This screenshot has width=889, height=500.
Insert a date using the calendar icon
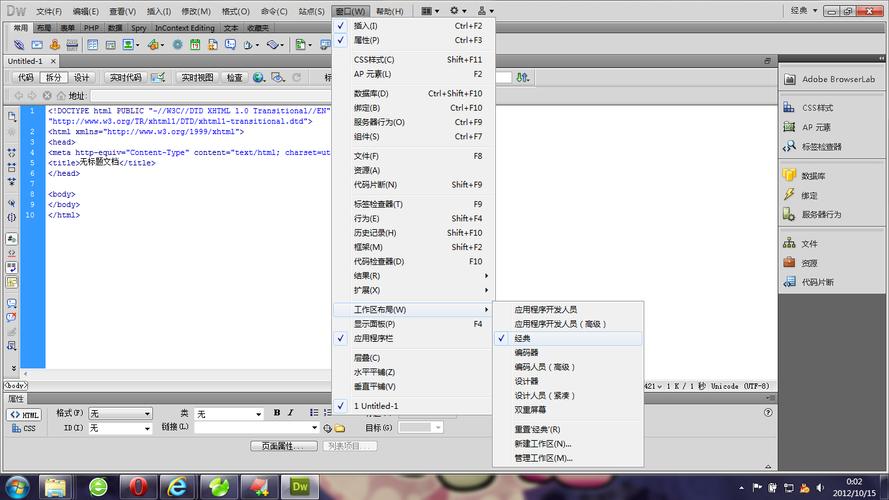pos(195,45)
